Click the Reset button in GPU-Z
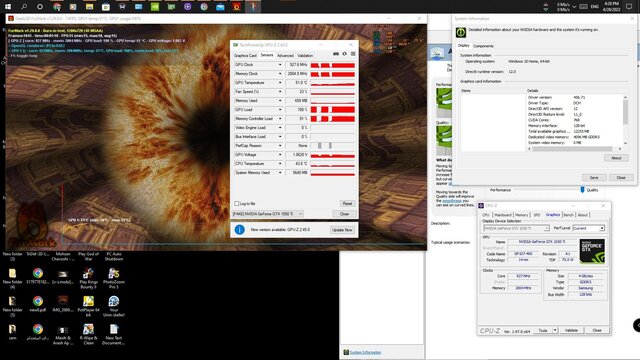640x360 pixels. tap(347, 203)
